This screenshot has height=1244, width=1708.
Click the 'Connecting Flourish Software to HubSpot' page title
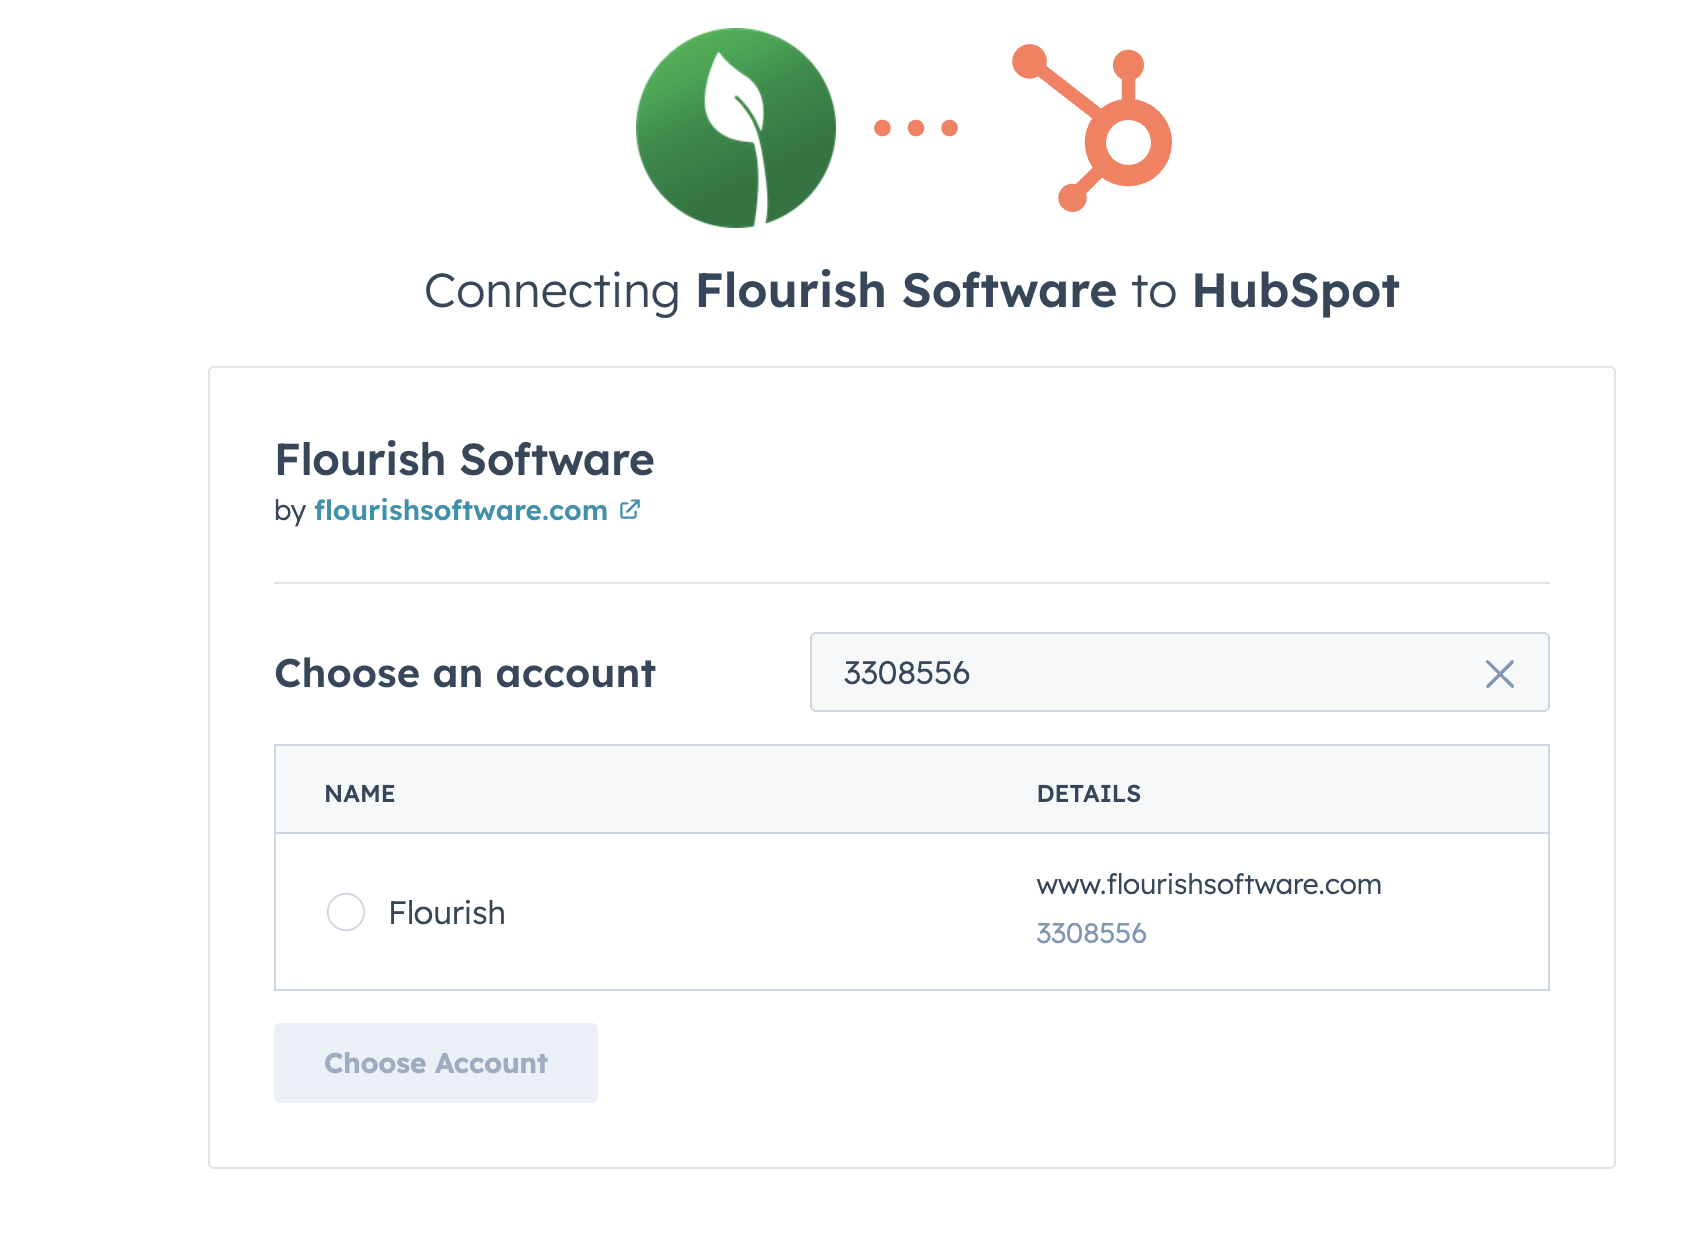[x=911, y=292]
